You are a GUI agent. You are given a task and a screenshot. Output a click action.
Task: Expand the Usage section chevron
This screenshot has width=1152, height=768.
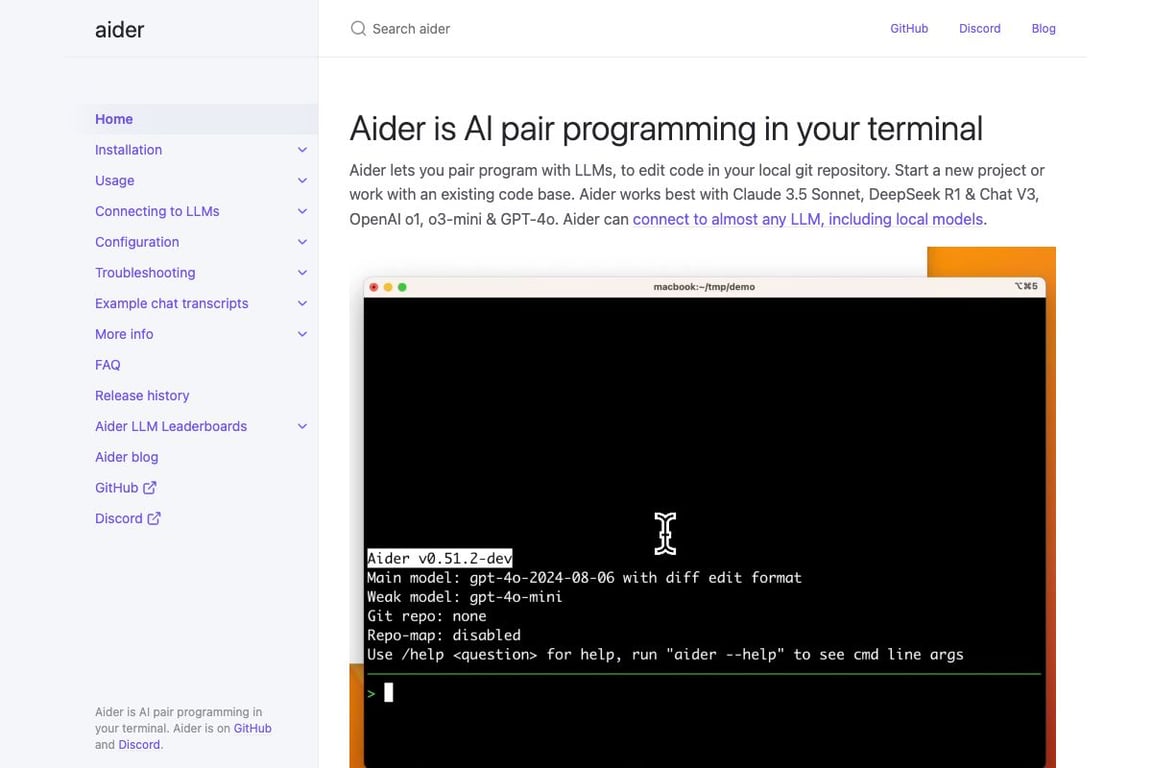(302, 181)
